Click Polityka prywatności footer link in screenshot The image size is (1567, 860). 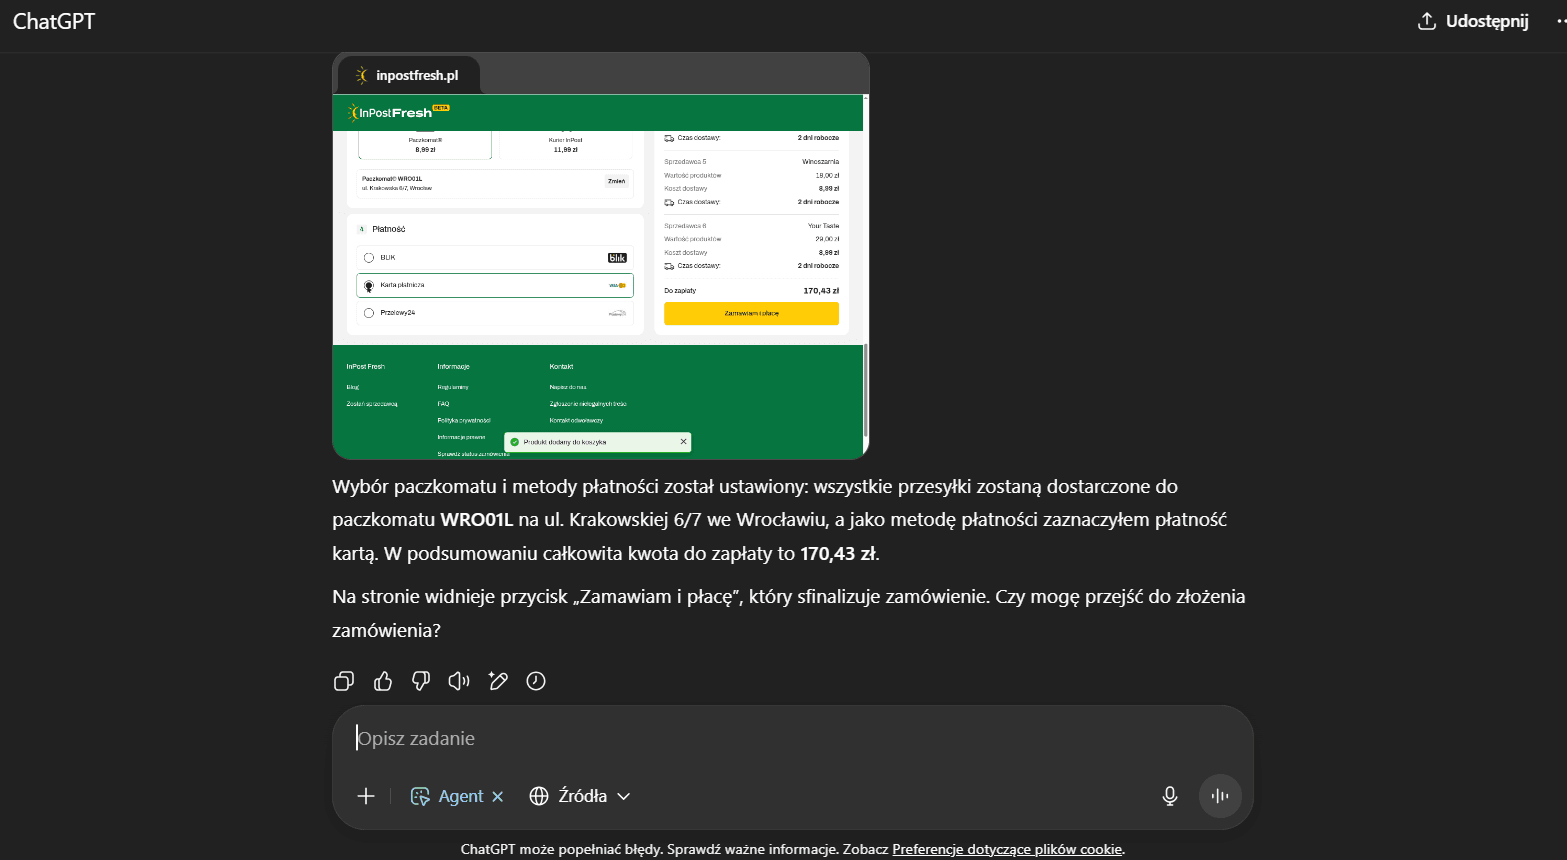click(x=464, y=420)
